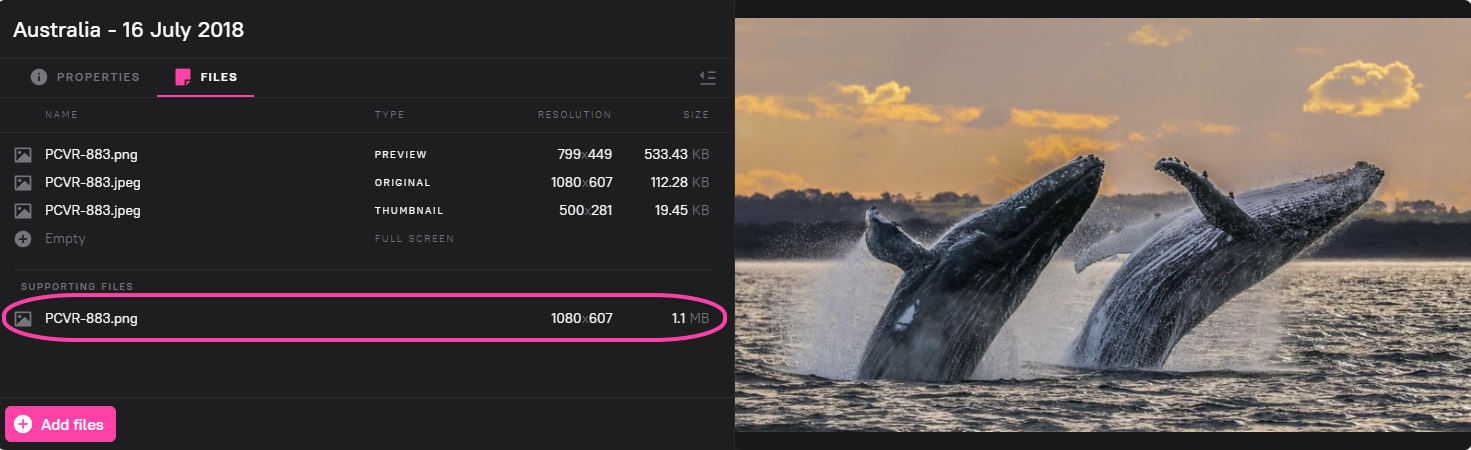Select the original PCVR-883.jpeg file name
This screenshot has width=1471, height=450.
click(x=92, y=183)
